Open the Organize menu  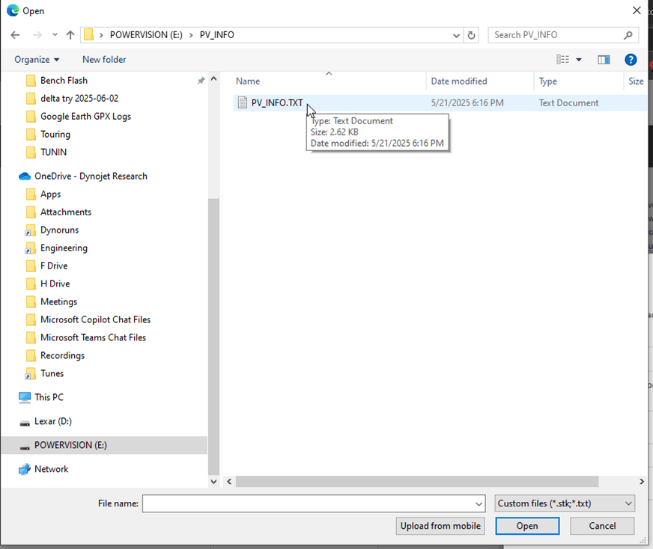pyautogui.click(x=37, y=60)
